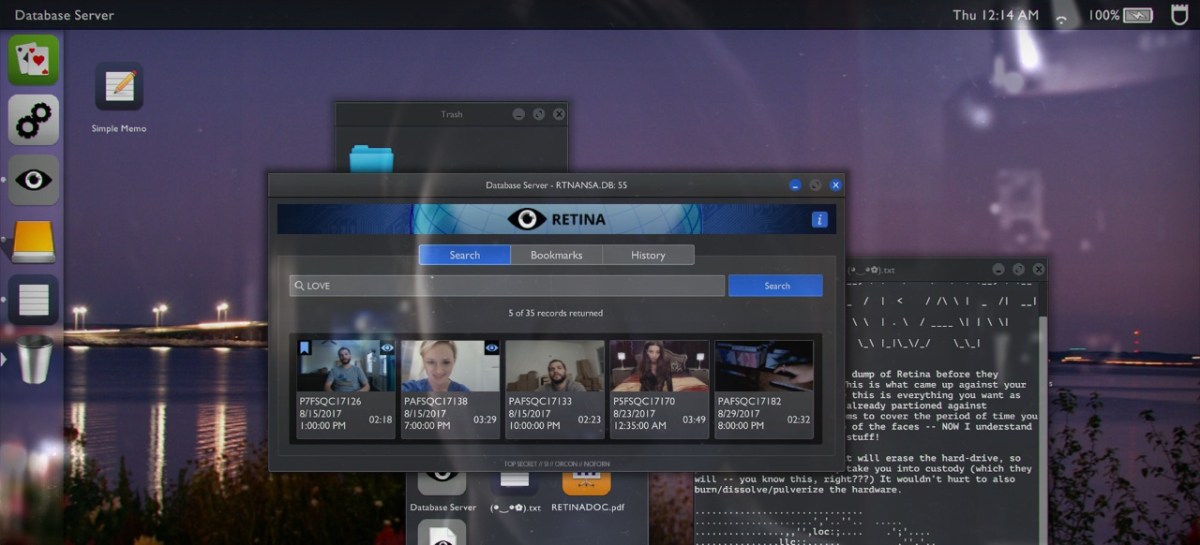Launch the Retina eye app from dock
The width and height of the screenshot is (1200, 545).
tap(34, 180)
